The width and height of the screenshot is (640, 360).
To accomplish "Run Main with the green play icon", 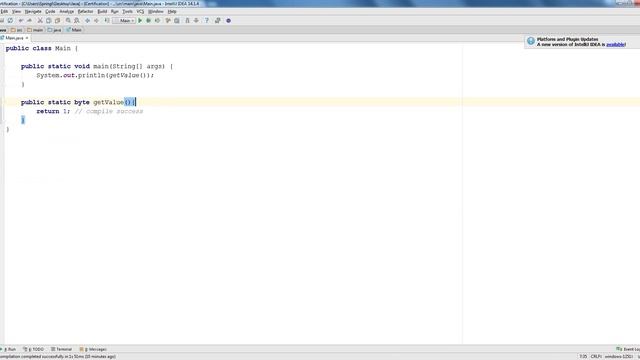I will click(x=140, y=20).
